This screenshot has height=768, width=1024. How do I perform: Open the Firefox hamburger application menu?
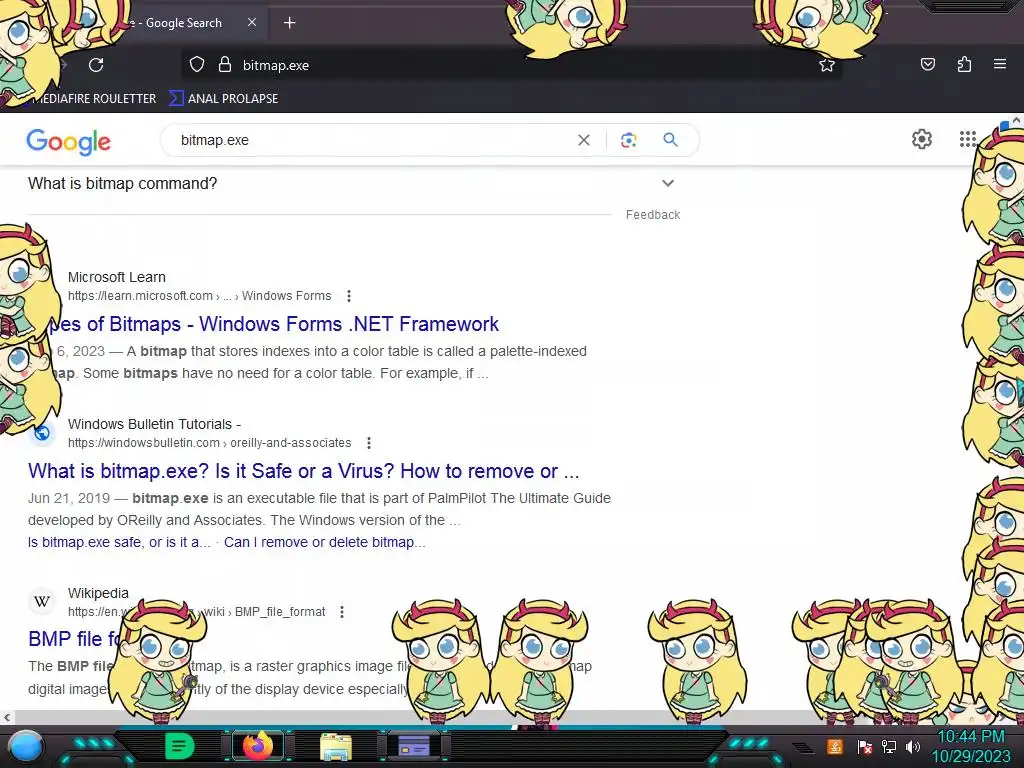(x=1000, y=64)
